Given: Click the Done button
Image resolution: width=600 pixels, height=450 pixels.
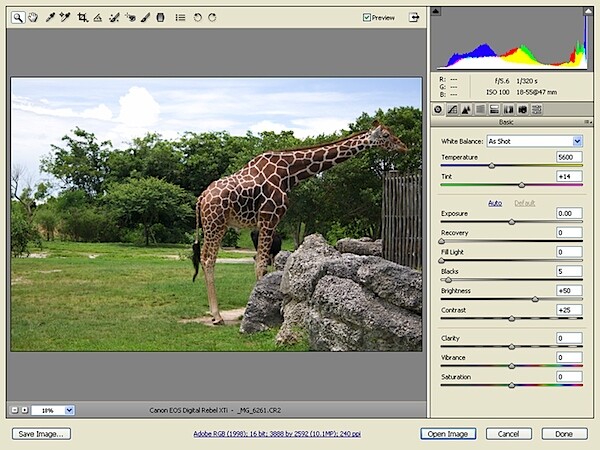Looking at the screenshot, I should (x=564, y=434).
